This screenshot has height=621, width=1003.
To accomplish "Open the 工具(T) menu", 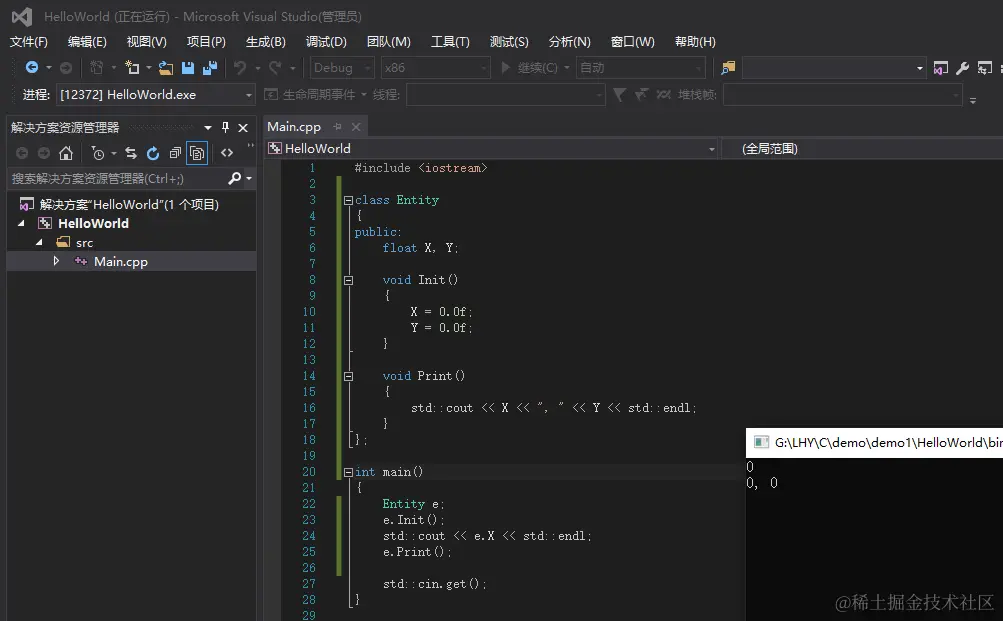I will (450, 42).
